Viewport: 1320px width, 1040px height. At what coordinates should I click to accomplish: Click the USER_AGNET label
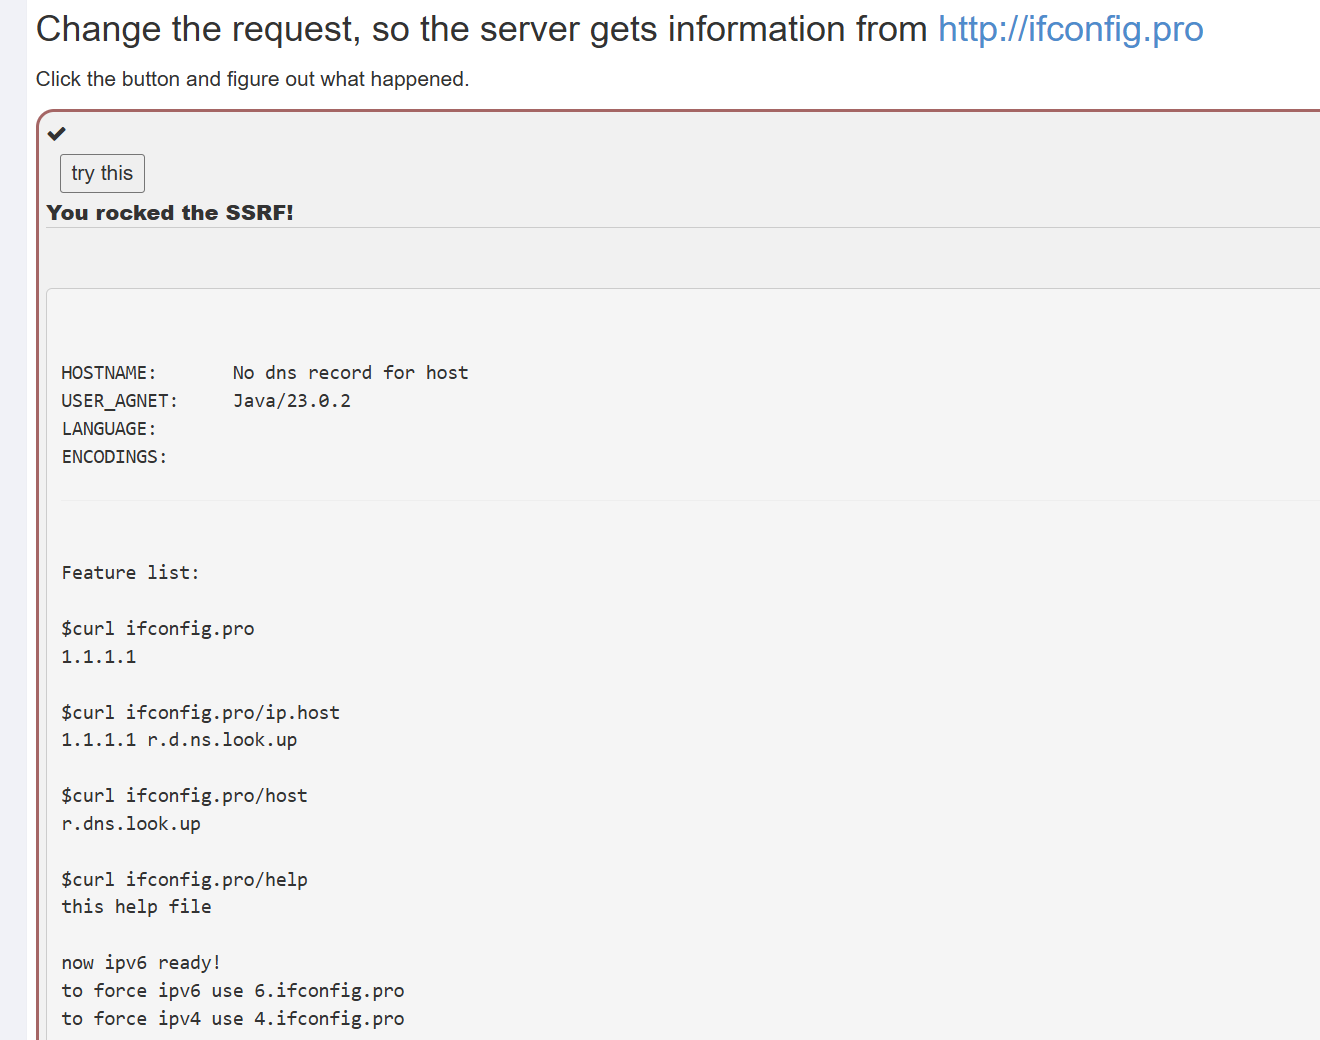click(x=119, y=401)
